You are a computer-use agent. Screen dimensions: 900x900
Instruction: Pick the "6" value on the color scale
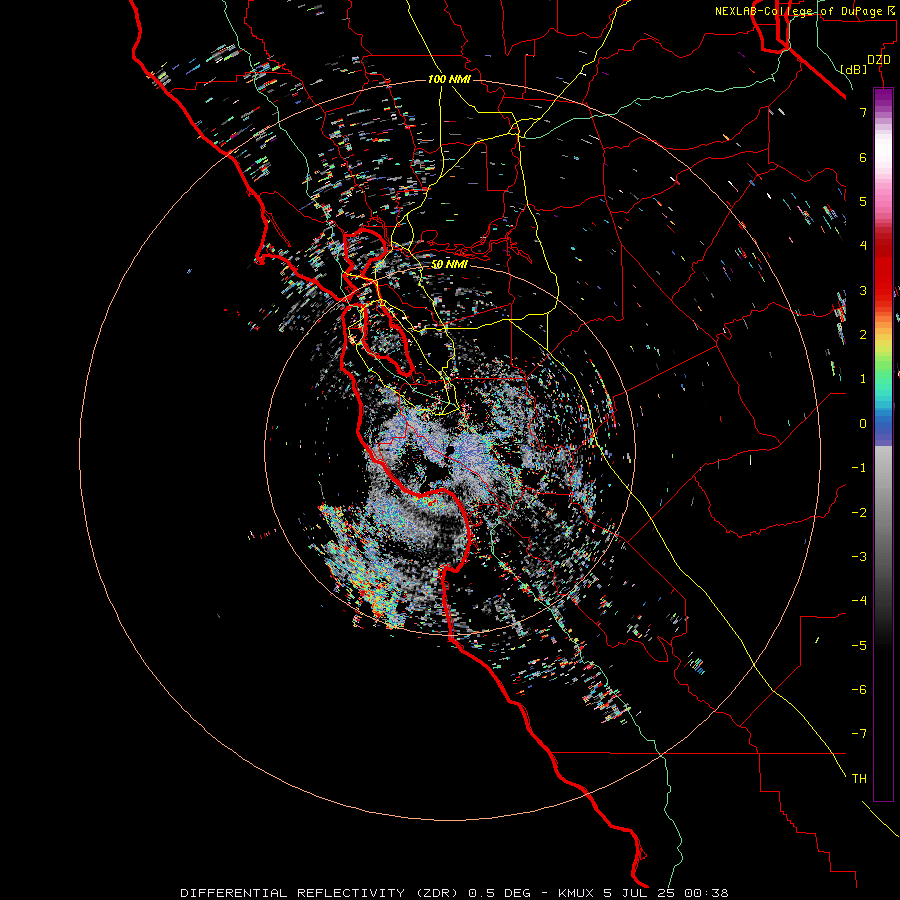[863, 157]
